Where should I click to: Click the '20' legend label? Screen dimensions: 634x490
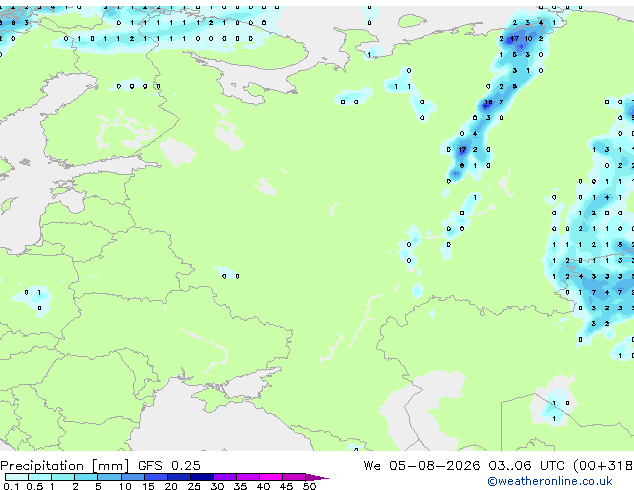pos(171,486)
